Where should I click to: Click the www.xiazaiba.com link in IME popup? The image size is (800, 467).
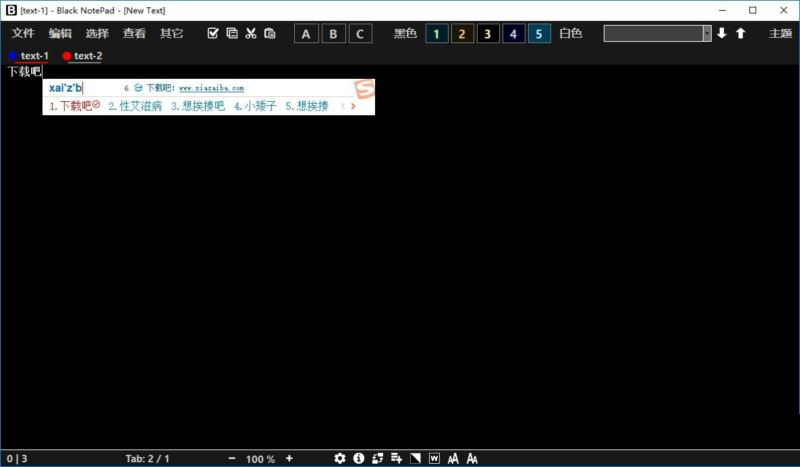point(211,88)
